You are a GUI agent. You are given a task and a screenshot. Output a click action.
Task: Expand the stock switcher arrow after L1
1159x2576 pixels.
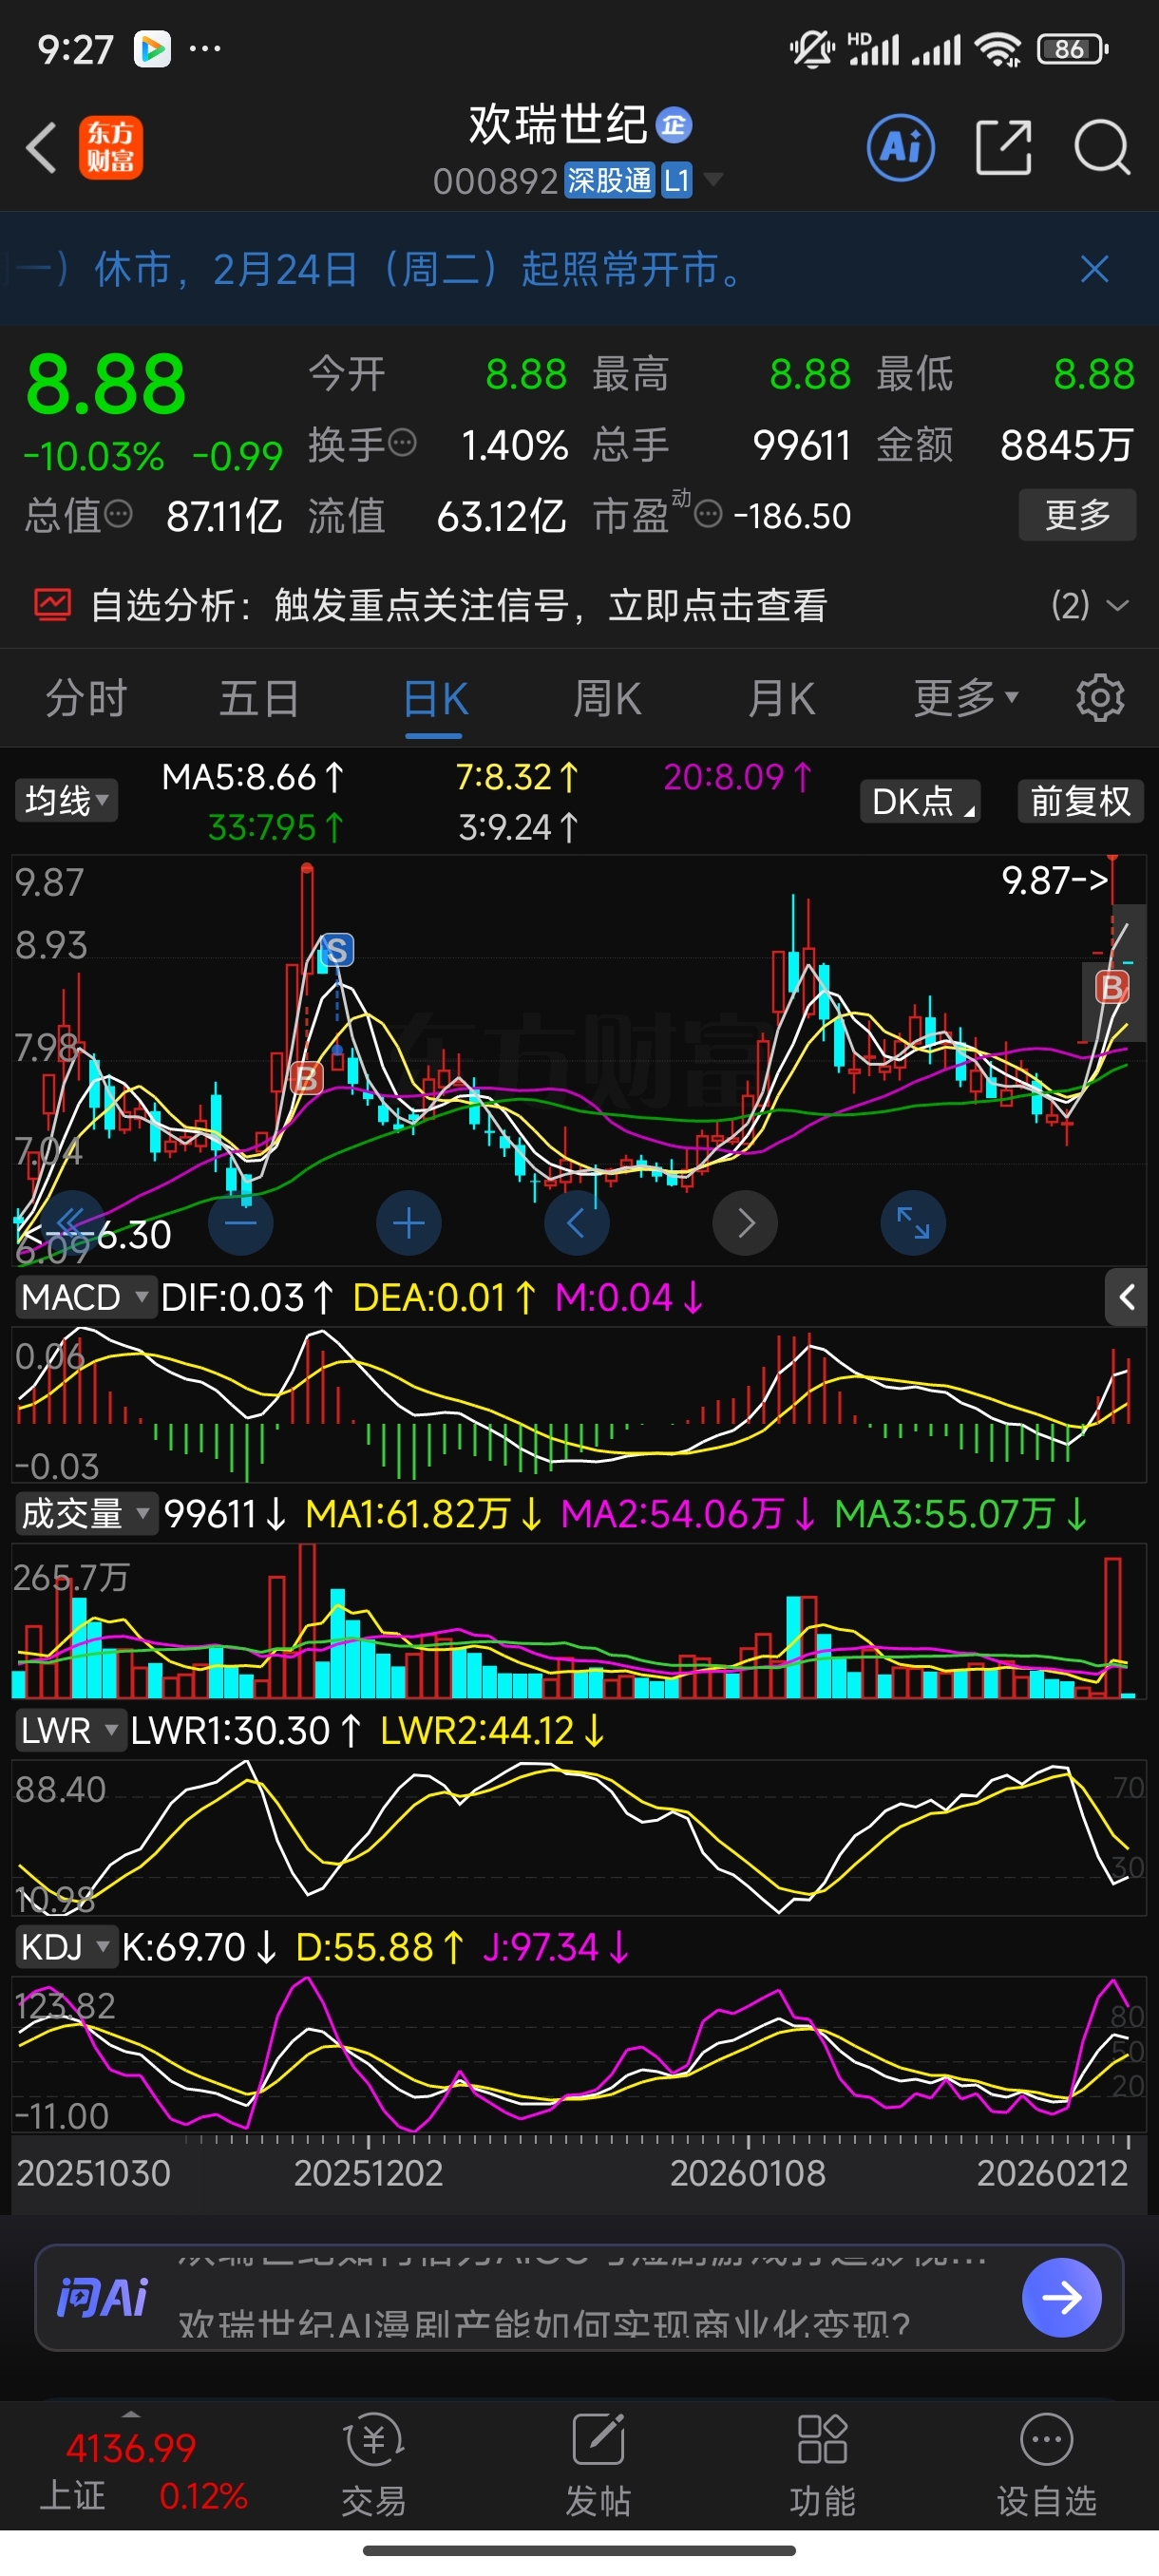(713, 180)
